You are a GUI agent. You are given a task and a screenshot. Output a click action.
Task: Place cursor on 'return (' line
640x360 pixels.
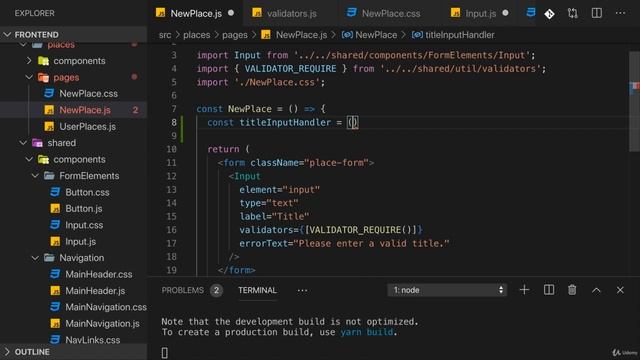pos(228,149)
